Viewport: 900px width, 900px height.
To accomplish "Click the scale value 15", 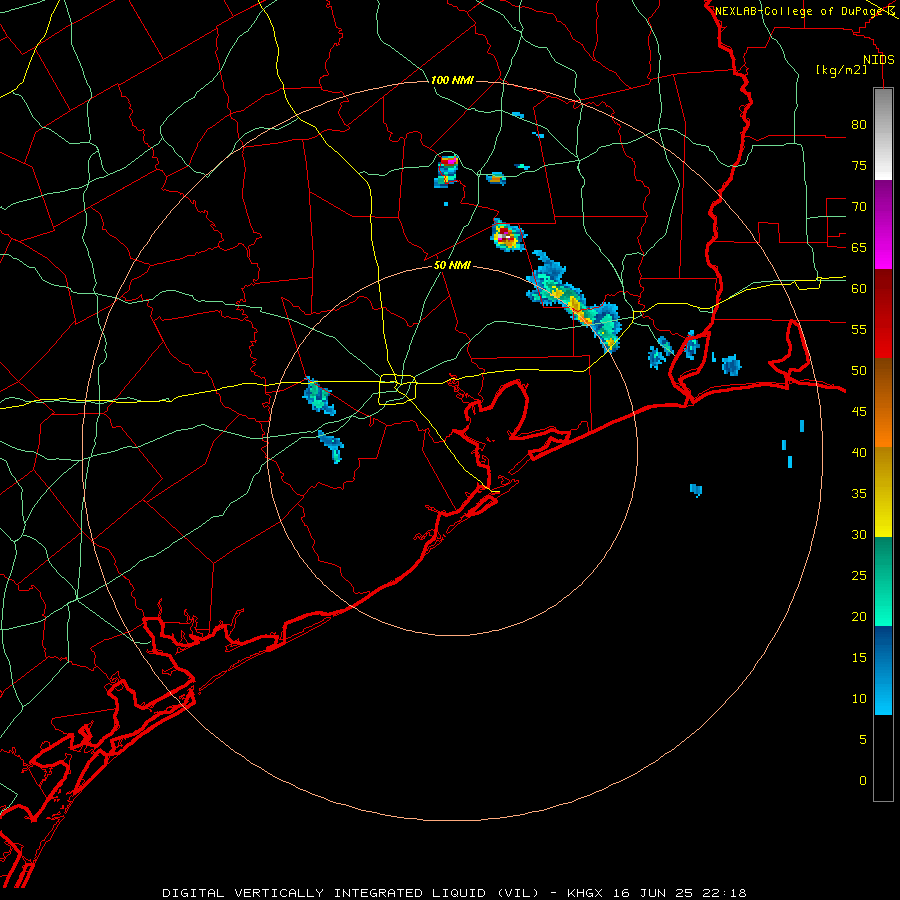I will 859,657.
